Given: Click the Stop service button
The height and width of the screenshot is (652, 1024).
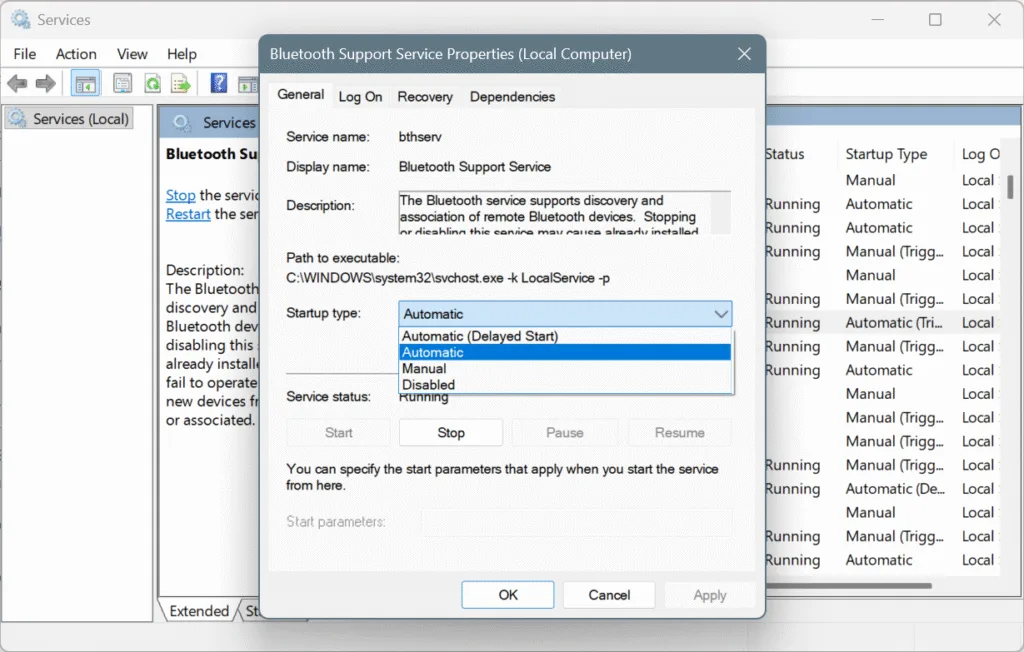Looking at the screenshot, I should [x=451, y=432].
